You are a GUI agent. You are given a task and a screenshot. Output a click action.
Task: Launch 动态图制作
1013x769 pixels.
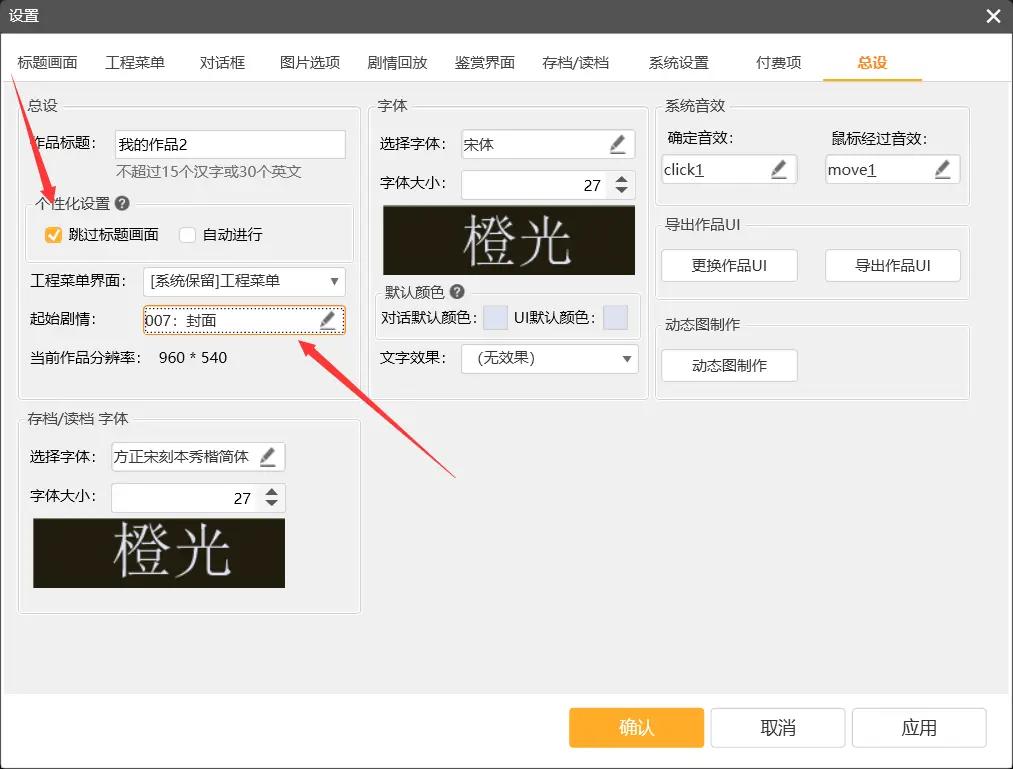728,365
